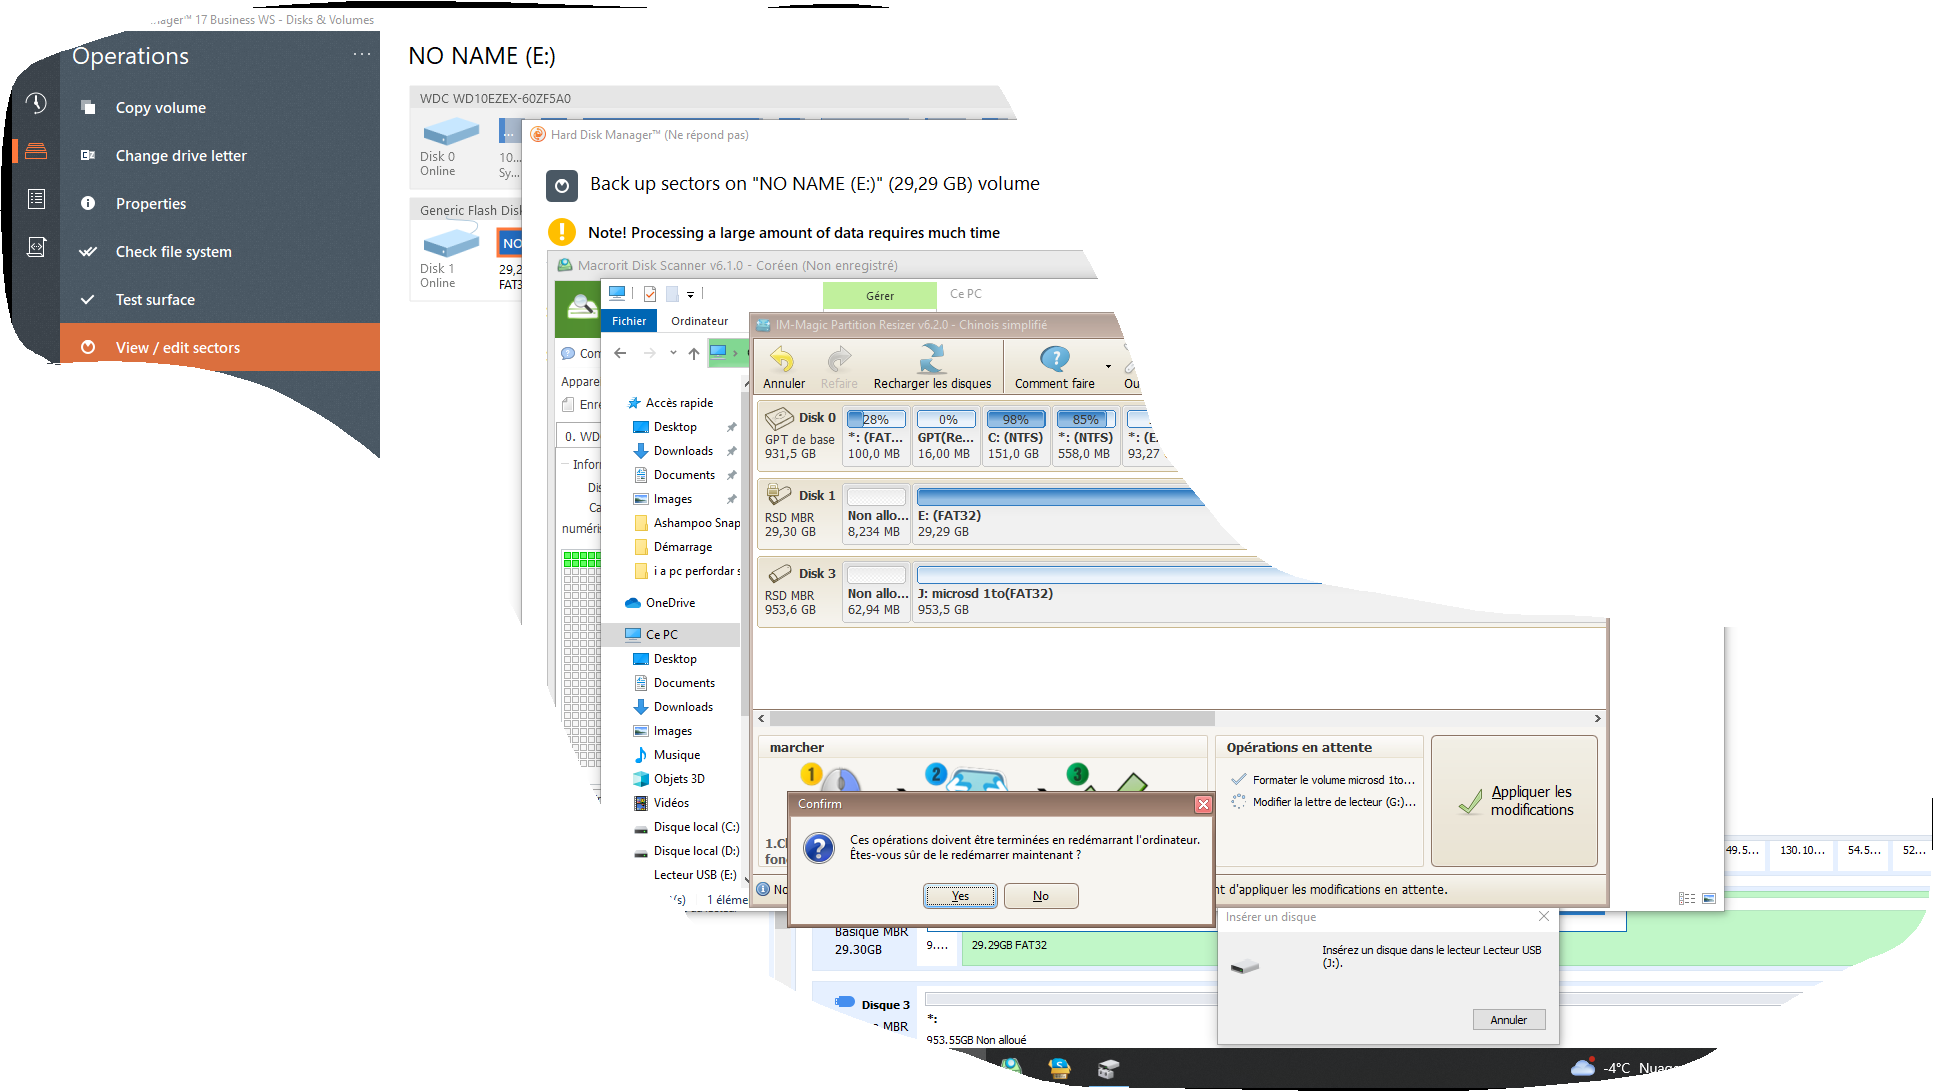Click the Annuler undo icon in Partition Resizer
The image size is (1933, 1092).
pos(782,358)
